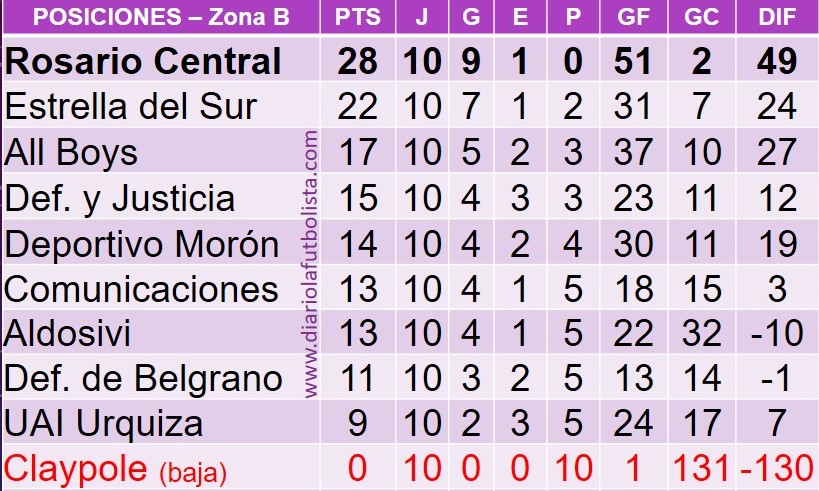This screenshot has width=819, height=491.
Task: Select the UAI Urquiza team cell
Action: pos(103,423)
